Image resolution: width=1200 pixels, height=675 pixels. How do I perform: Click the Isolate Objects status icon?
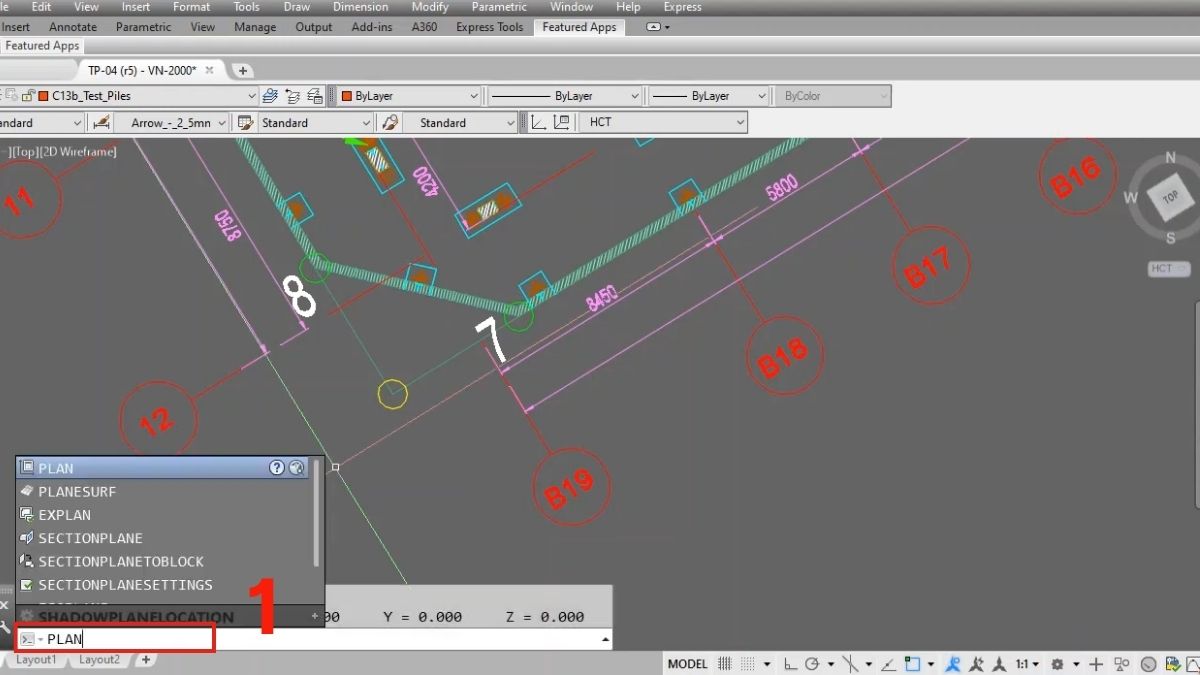click(1121, 664)
